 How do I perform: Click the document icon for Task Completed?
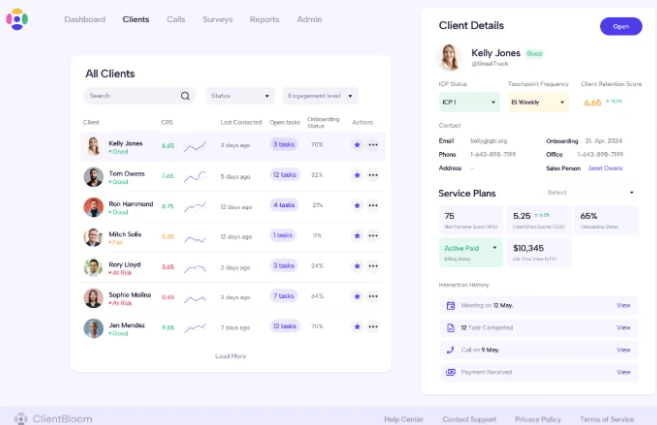pyautogui.click(x=450, y=328)
